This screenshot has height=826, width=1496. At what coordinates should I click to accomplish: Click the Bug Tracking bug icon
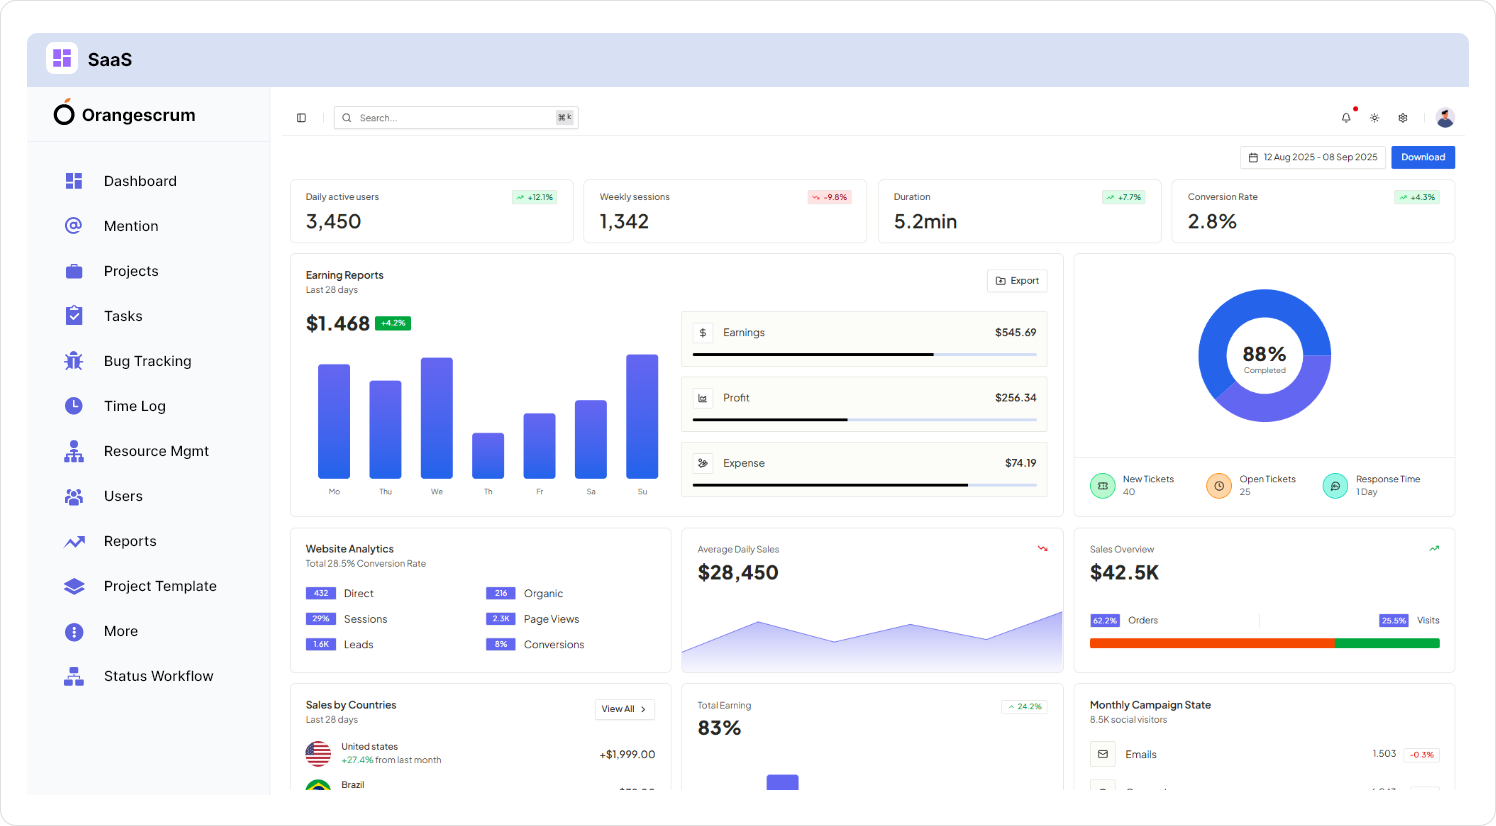(74, 361)
